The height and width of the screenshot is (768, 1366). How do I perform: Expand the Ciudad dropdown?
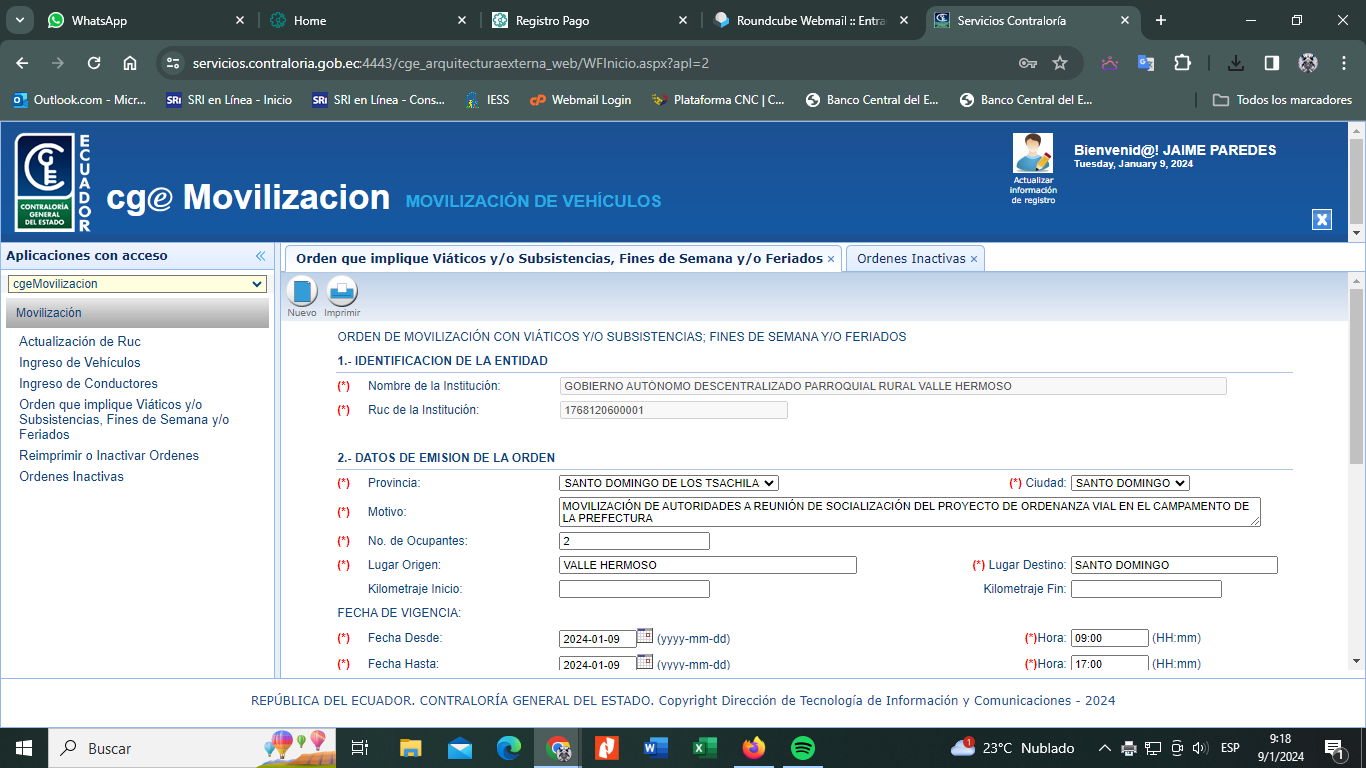[1129, 483]
